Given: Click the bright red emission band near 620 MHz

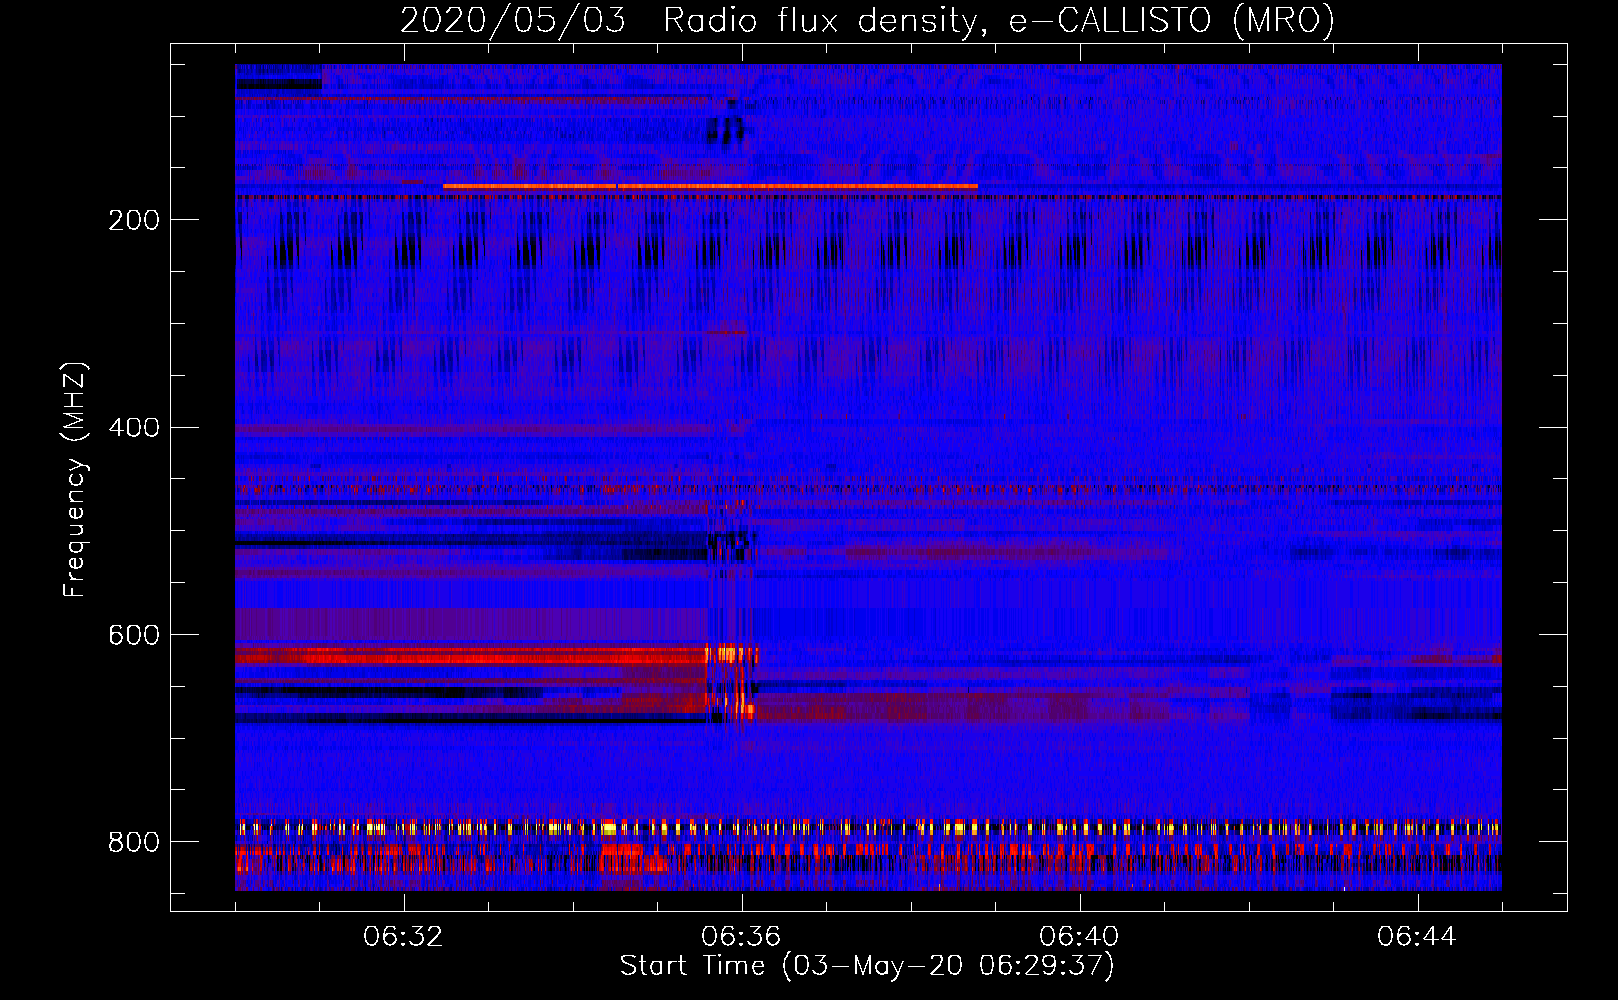Looking at the screenshot, I should point(497,656).
